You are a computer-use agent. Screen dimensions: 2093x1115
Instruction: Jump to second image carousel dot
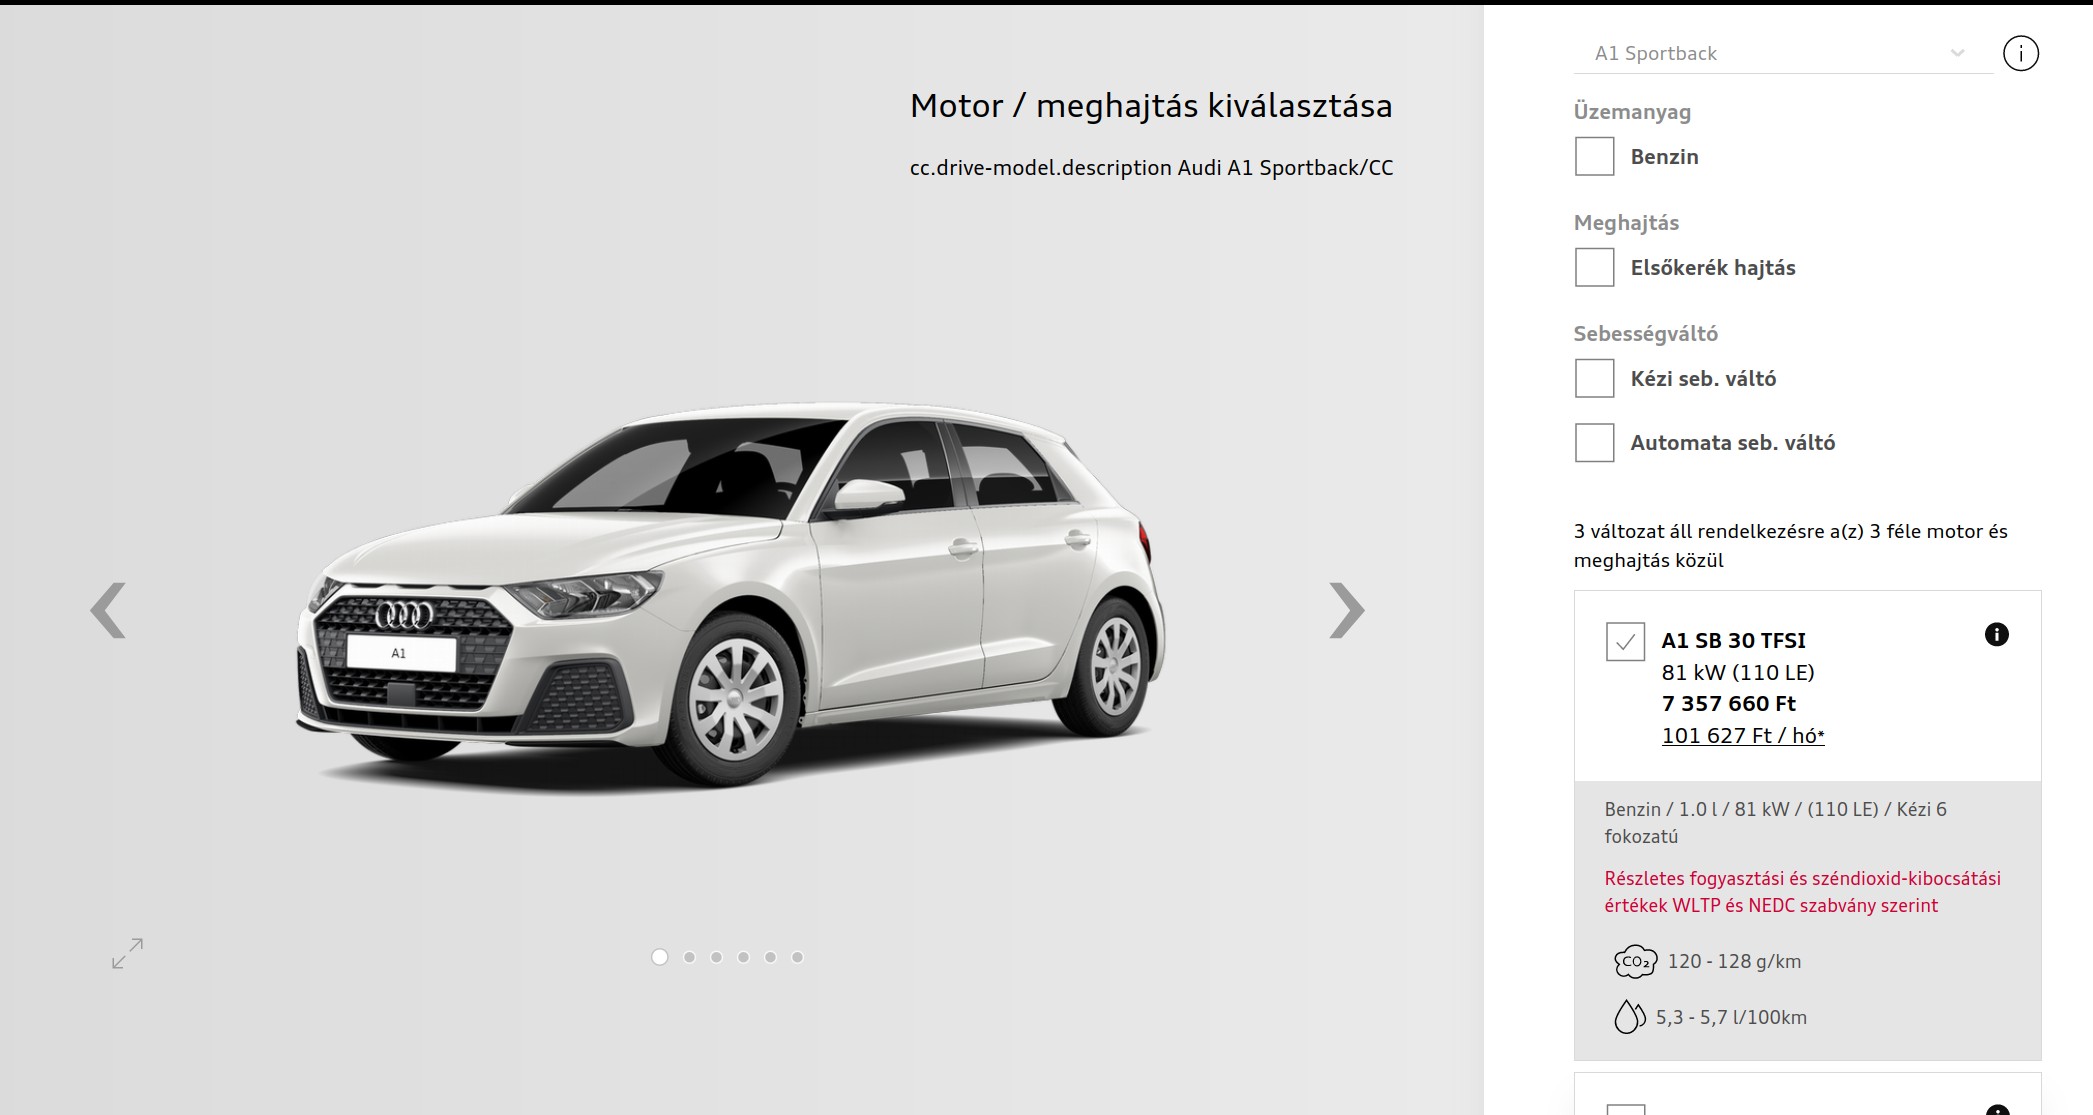689,957
